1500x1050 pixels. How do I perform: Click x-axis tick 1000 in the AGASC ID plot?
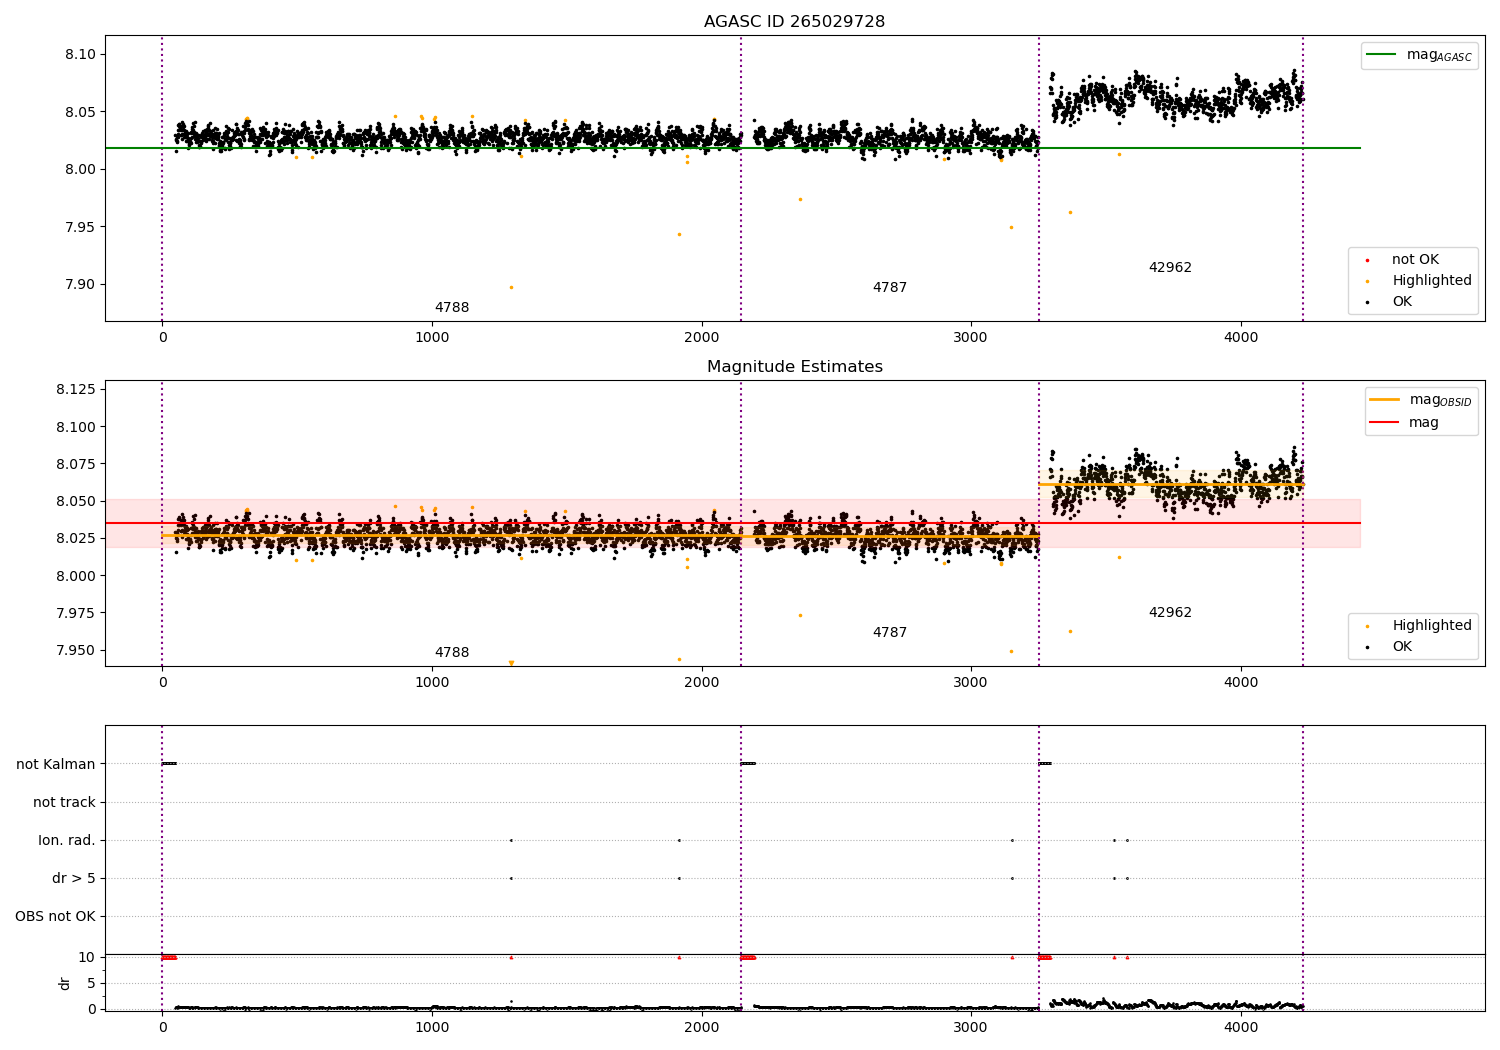(x=432, y=338)
